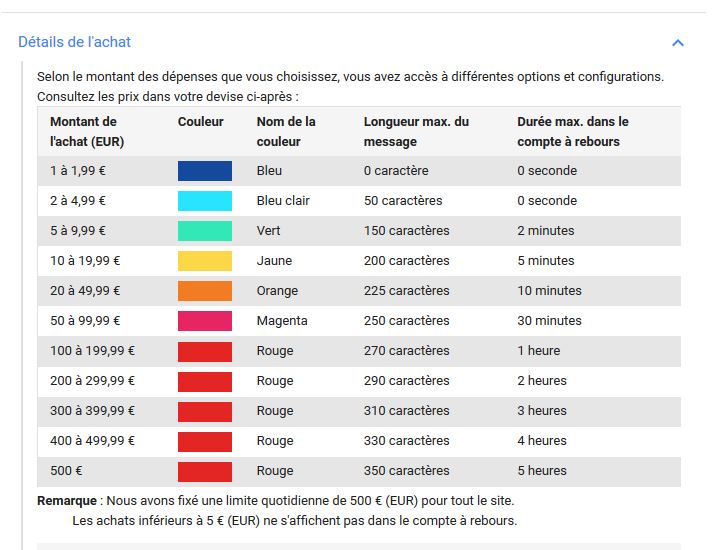Click the Orange color swatch
Image resolution: width=724 pixels, height=550 pixels.
coord(205,291)
